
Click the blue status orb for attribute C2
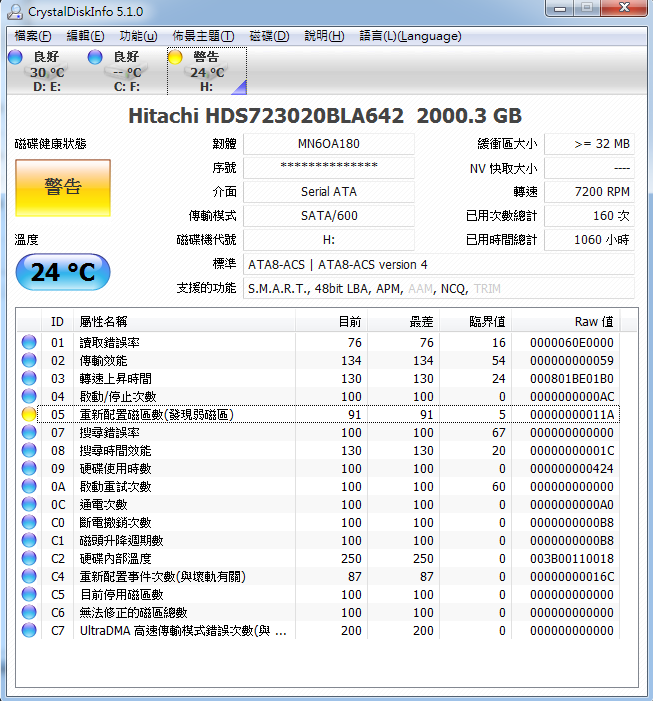tap(29, 558)
